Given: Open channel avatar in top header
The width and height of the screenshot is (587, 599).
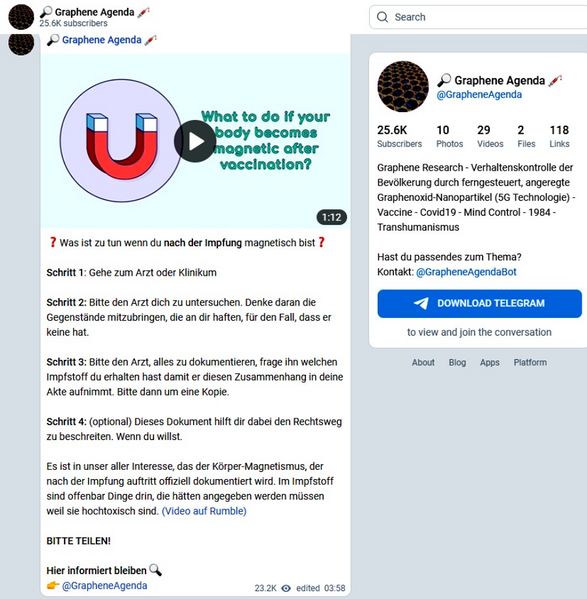Looking at the screenshot, I should point(21,17).
